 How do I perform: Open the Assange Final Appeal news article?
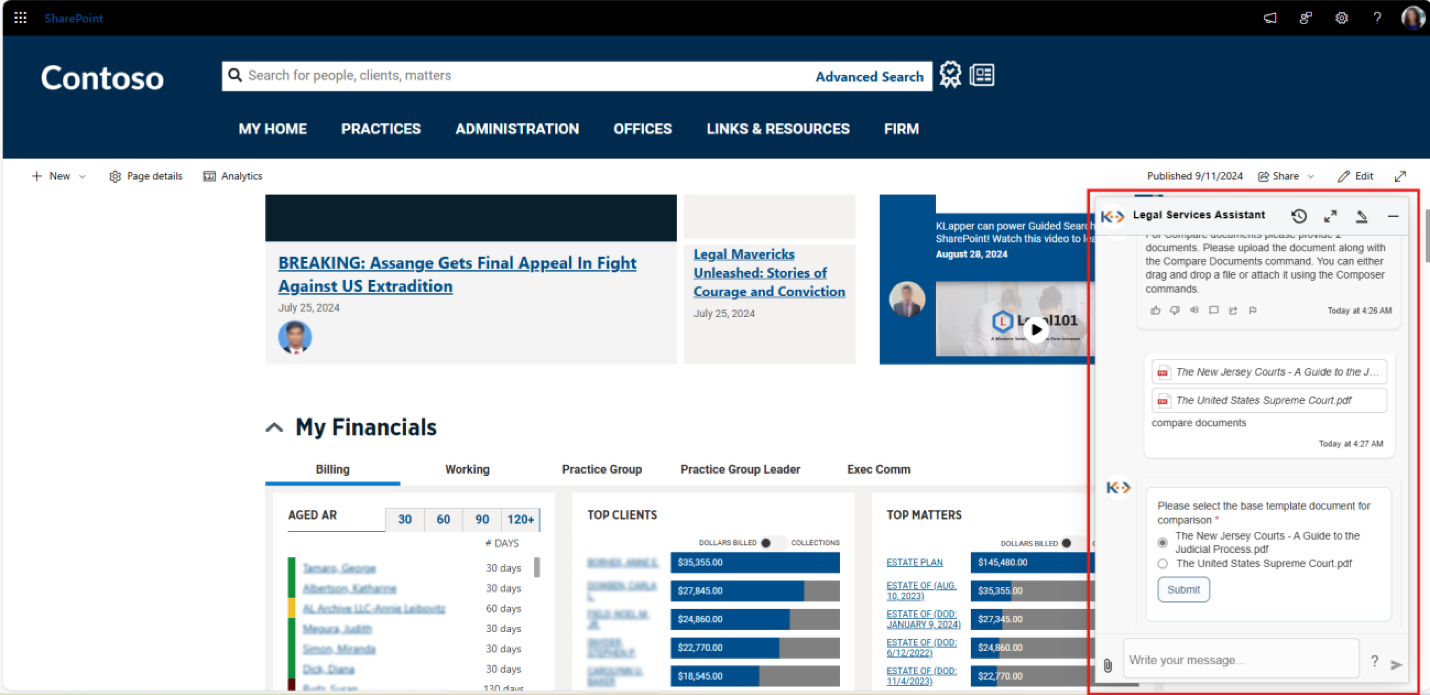tap(457, 274)
